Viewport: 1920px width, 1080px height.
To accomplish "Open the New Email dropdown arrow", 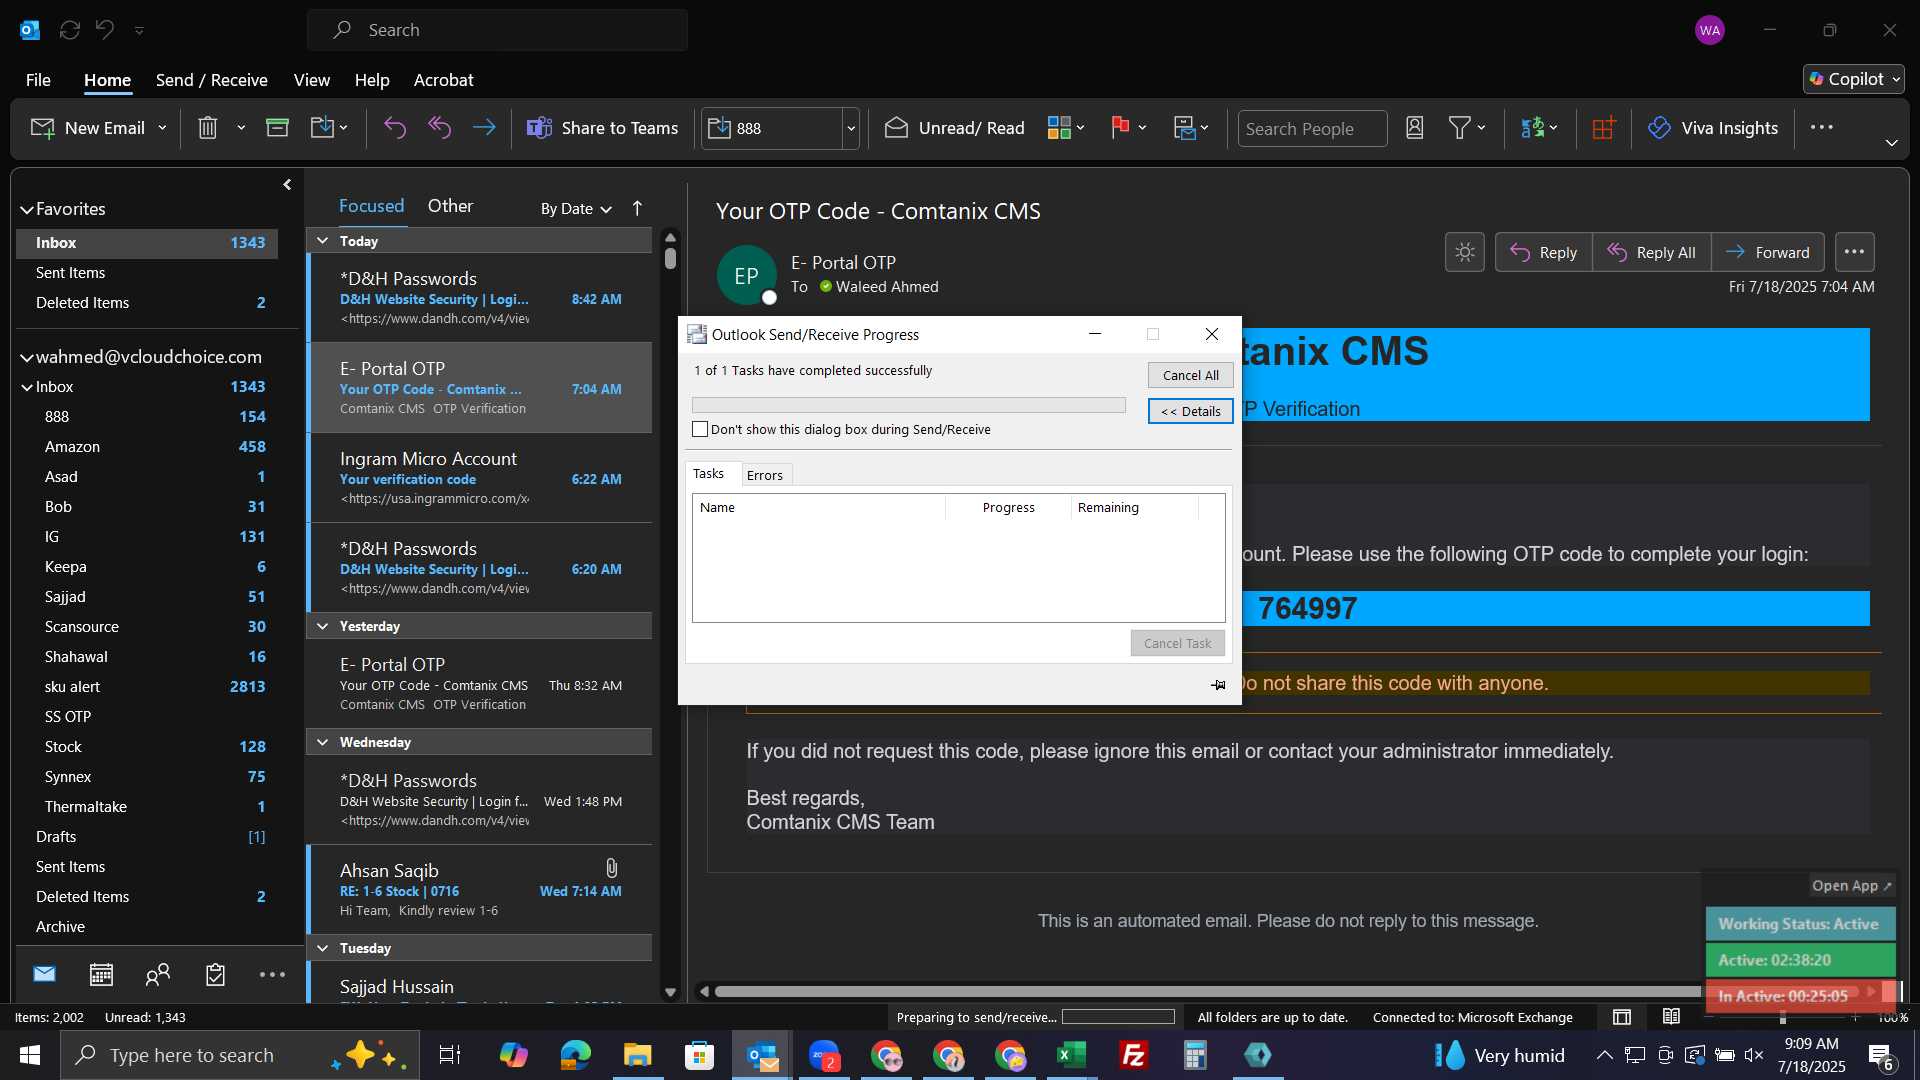I will [162, 128].
